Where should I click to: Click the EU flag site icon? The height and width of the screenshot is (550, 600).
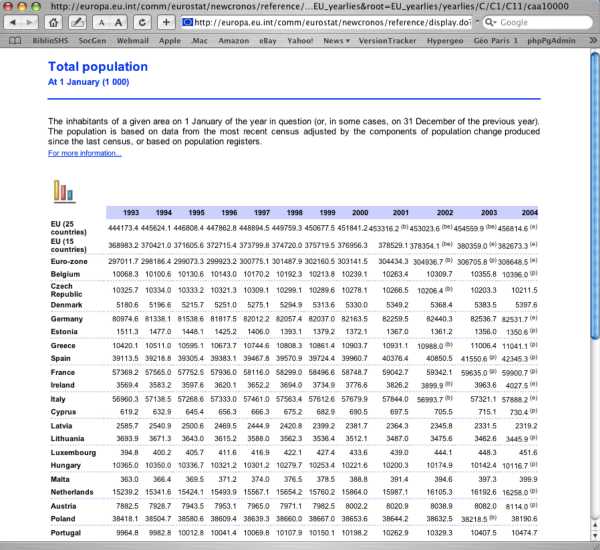(x=188, y=23)
